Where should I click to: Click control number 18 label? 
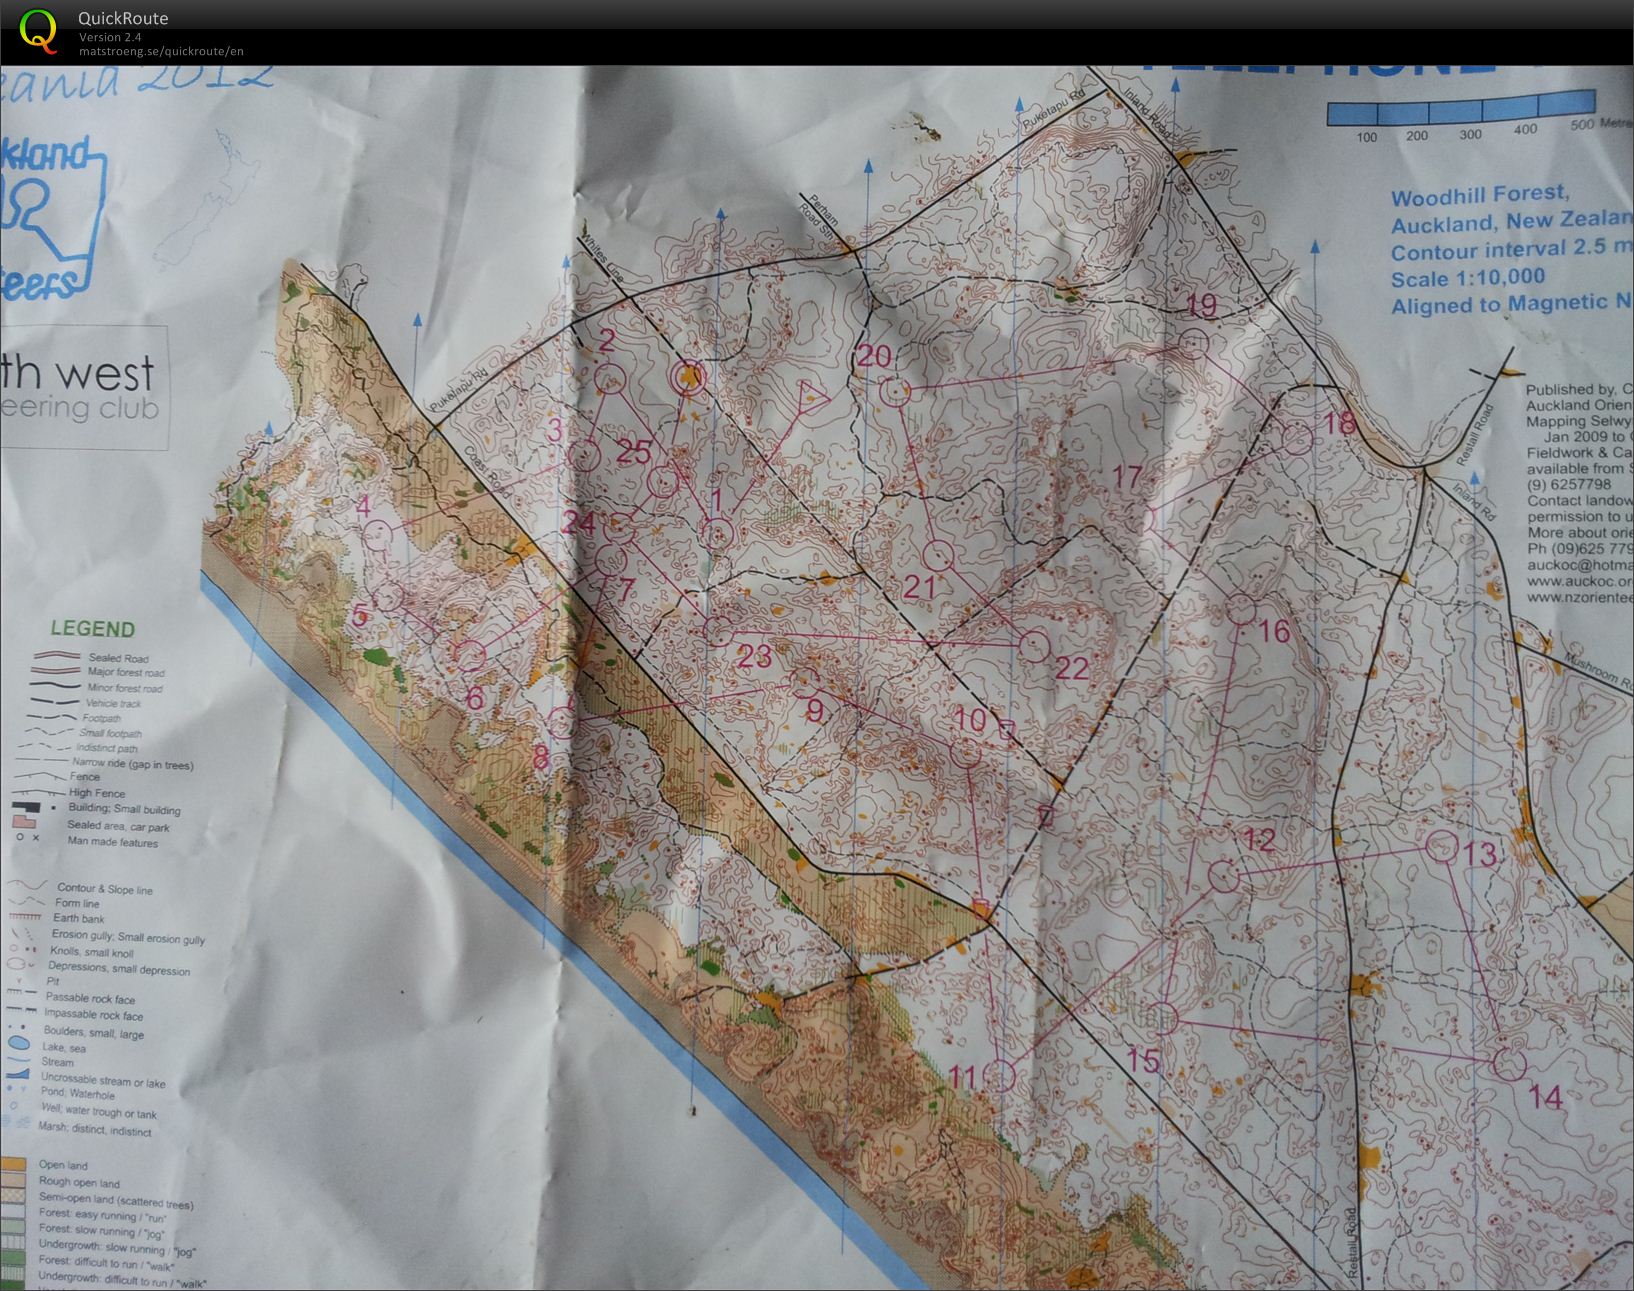[1339, 423]
